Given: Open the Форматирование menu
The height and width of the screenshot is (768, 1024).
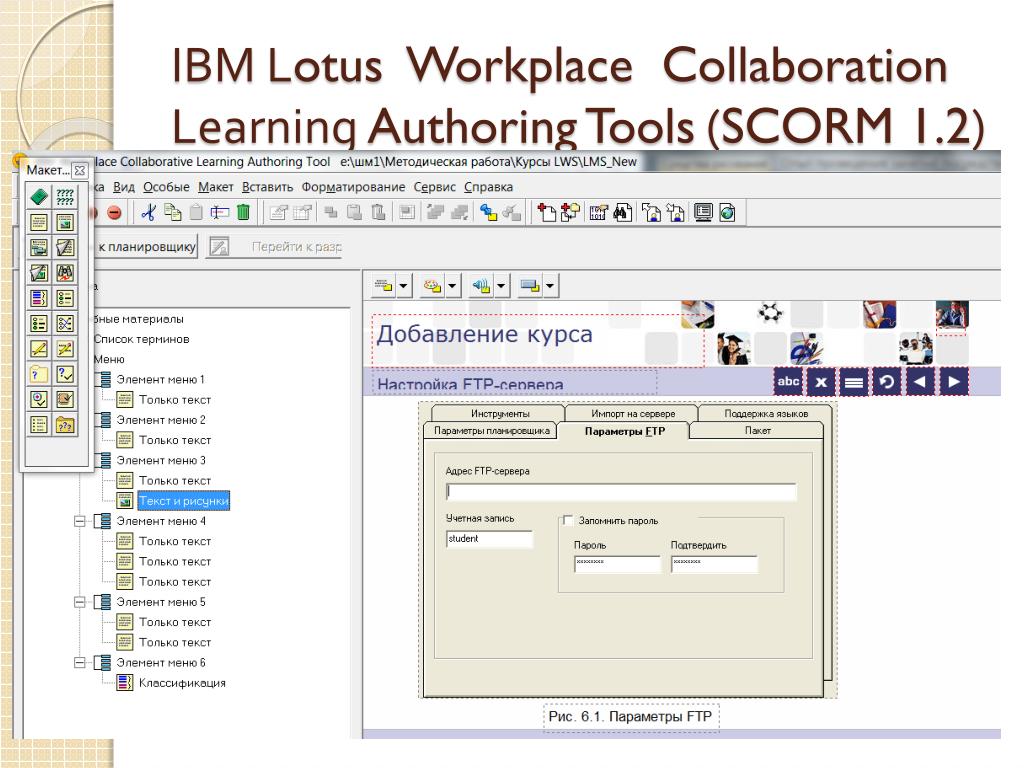Looking at the screenshot, I should pyautogui.click(x=353, y=187).
